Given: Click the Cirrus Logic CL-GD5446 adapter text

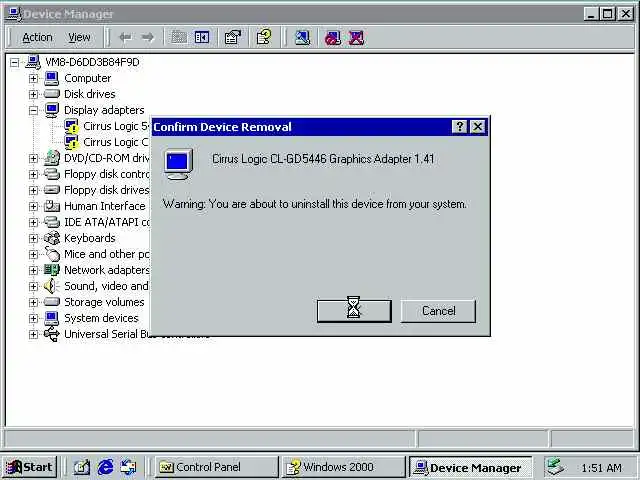Looking at the screenshot, I should [323, 159].
